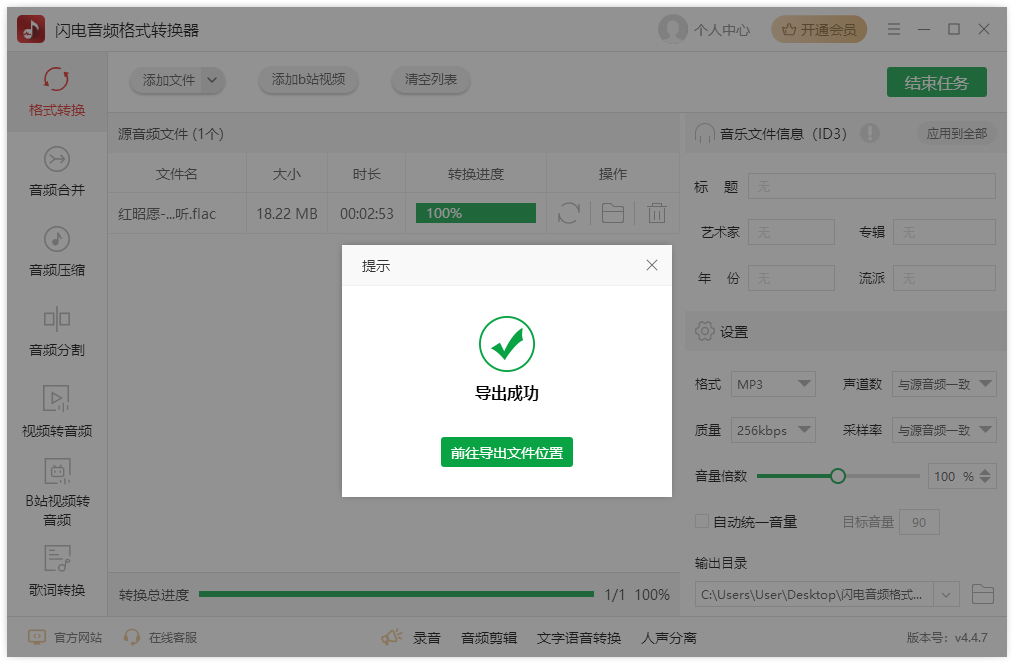Switch to the 音频分割 tool
The width and height of the screenshot is (1014, 664).
57,333
